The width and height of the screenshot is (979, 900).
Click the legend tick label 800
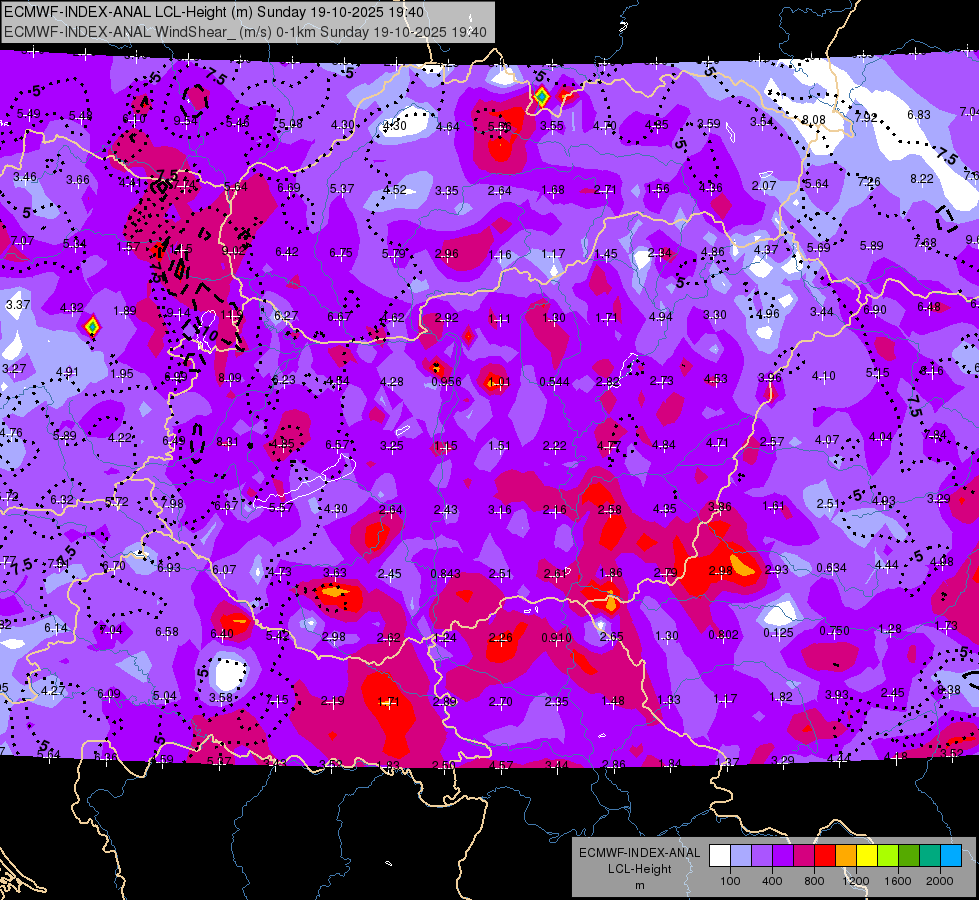(814, 881)
